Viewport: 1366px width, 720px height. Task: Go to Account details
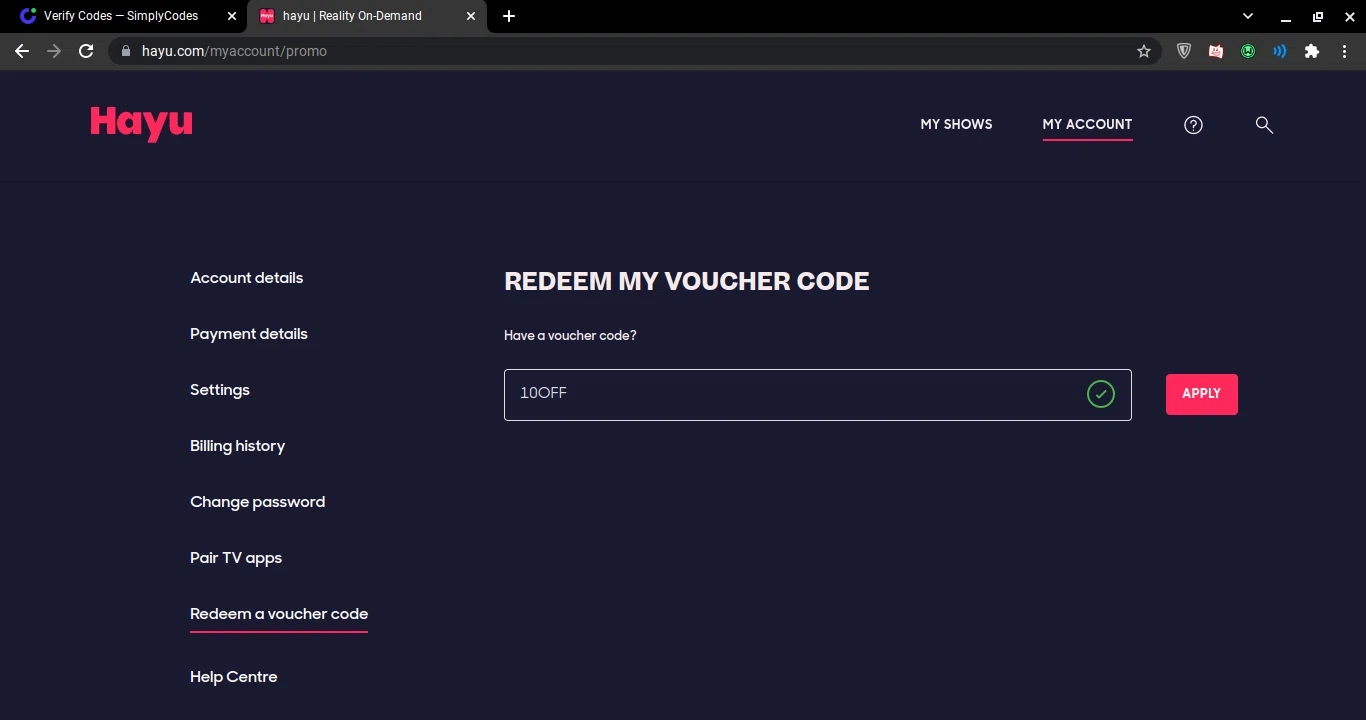click(x=246, y=278)
